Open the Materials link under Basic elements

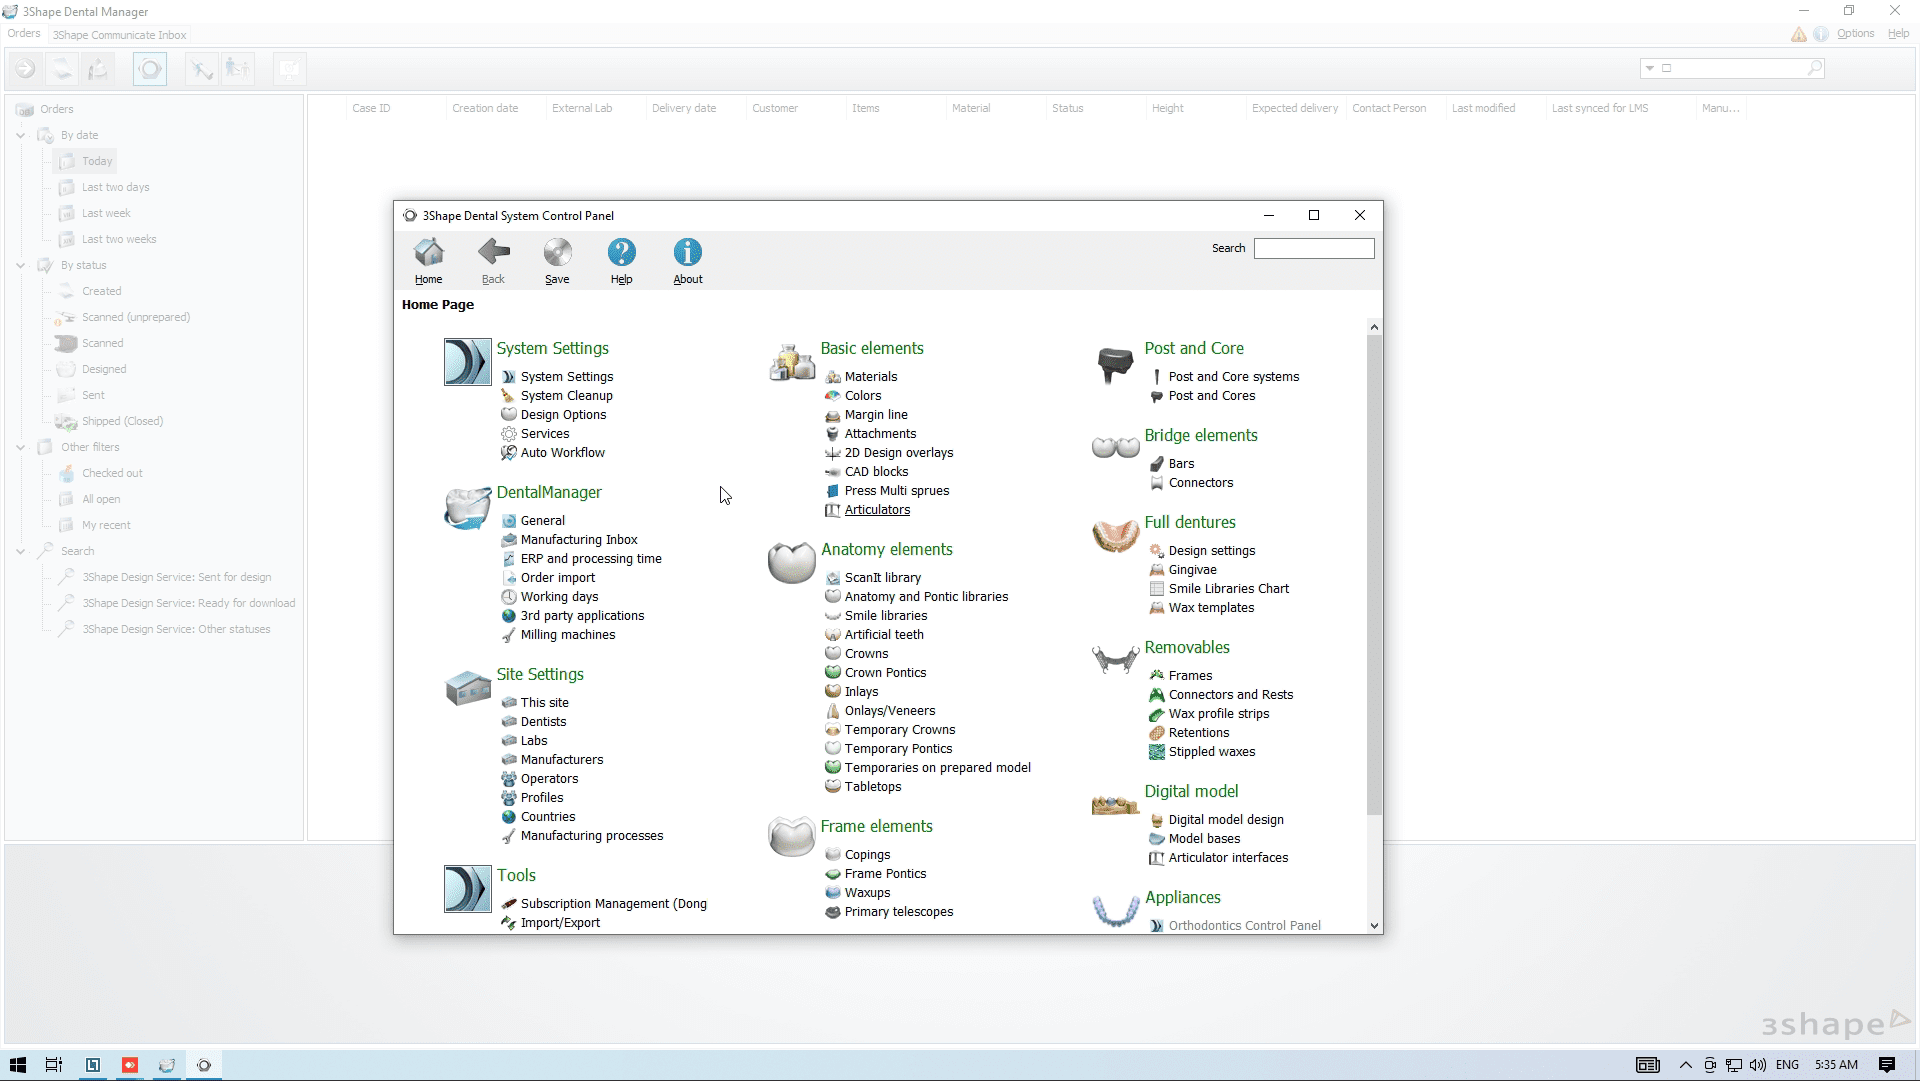click(870, 377)
